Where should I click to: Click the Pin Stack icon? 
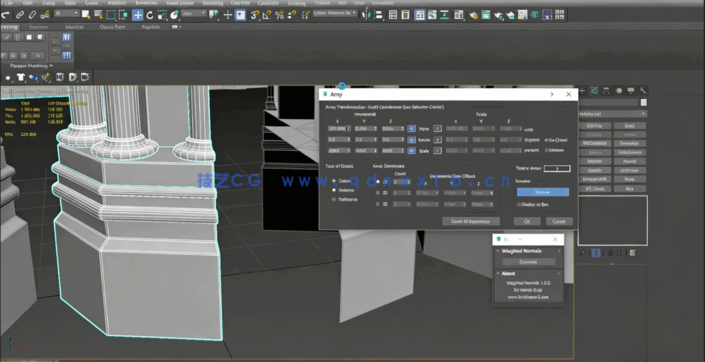(x=583, y=253)
